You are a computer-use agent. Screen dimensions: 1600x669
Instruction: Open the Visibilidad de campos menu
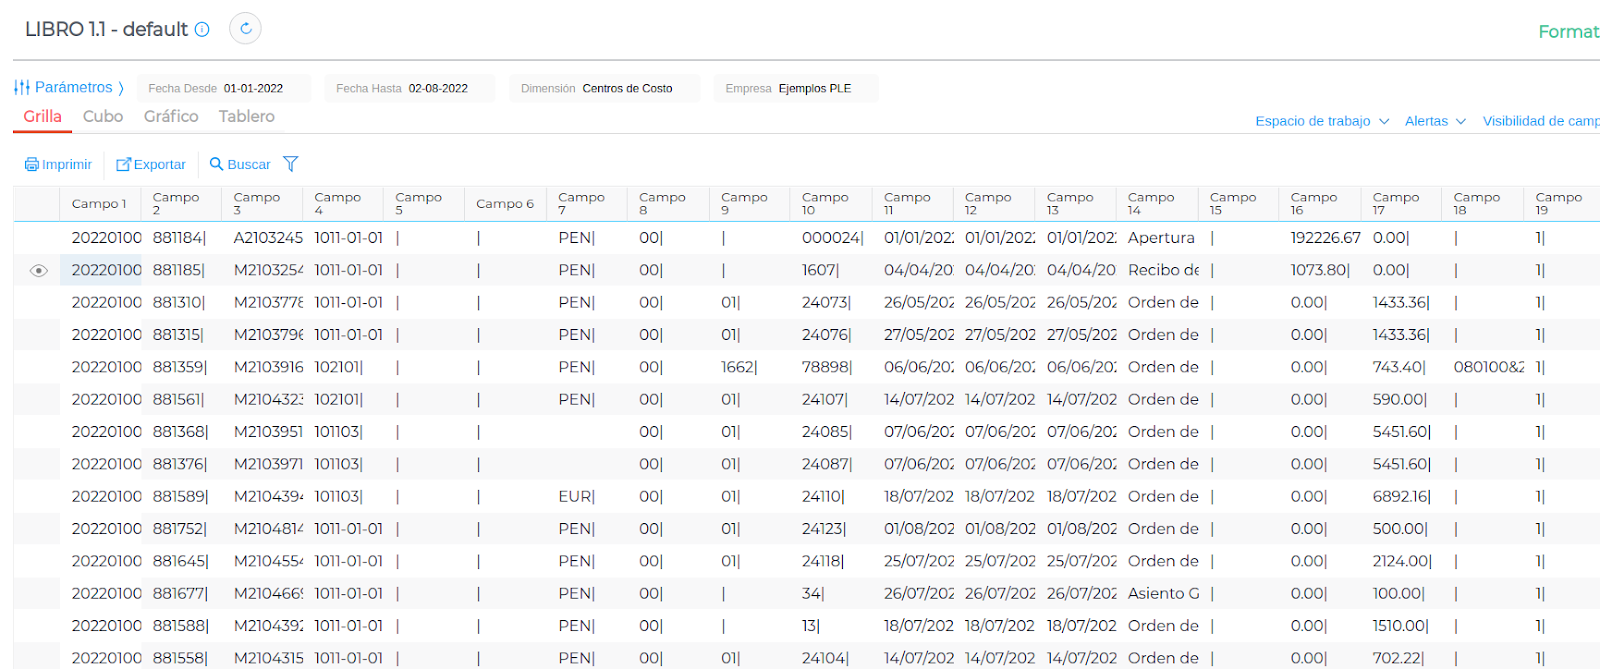tap(1540, 121)
